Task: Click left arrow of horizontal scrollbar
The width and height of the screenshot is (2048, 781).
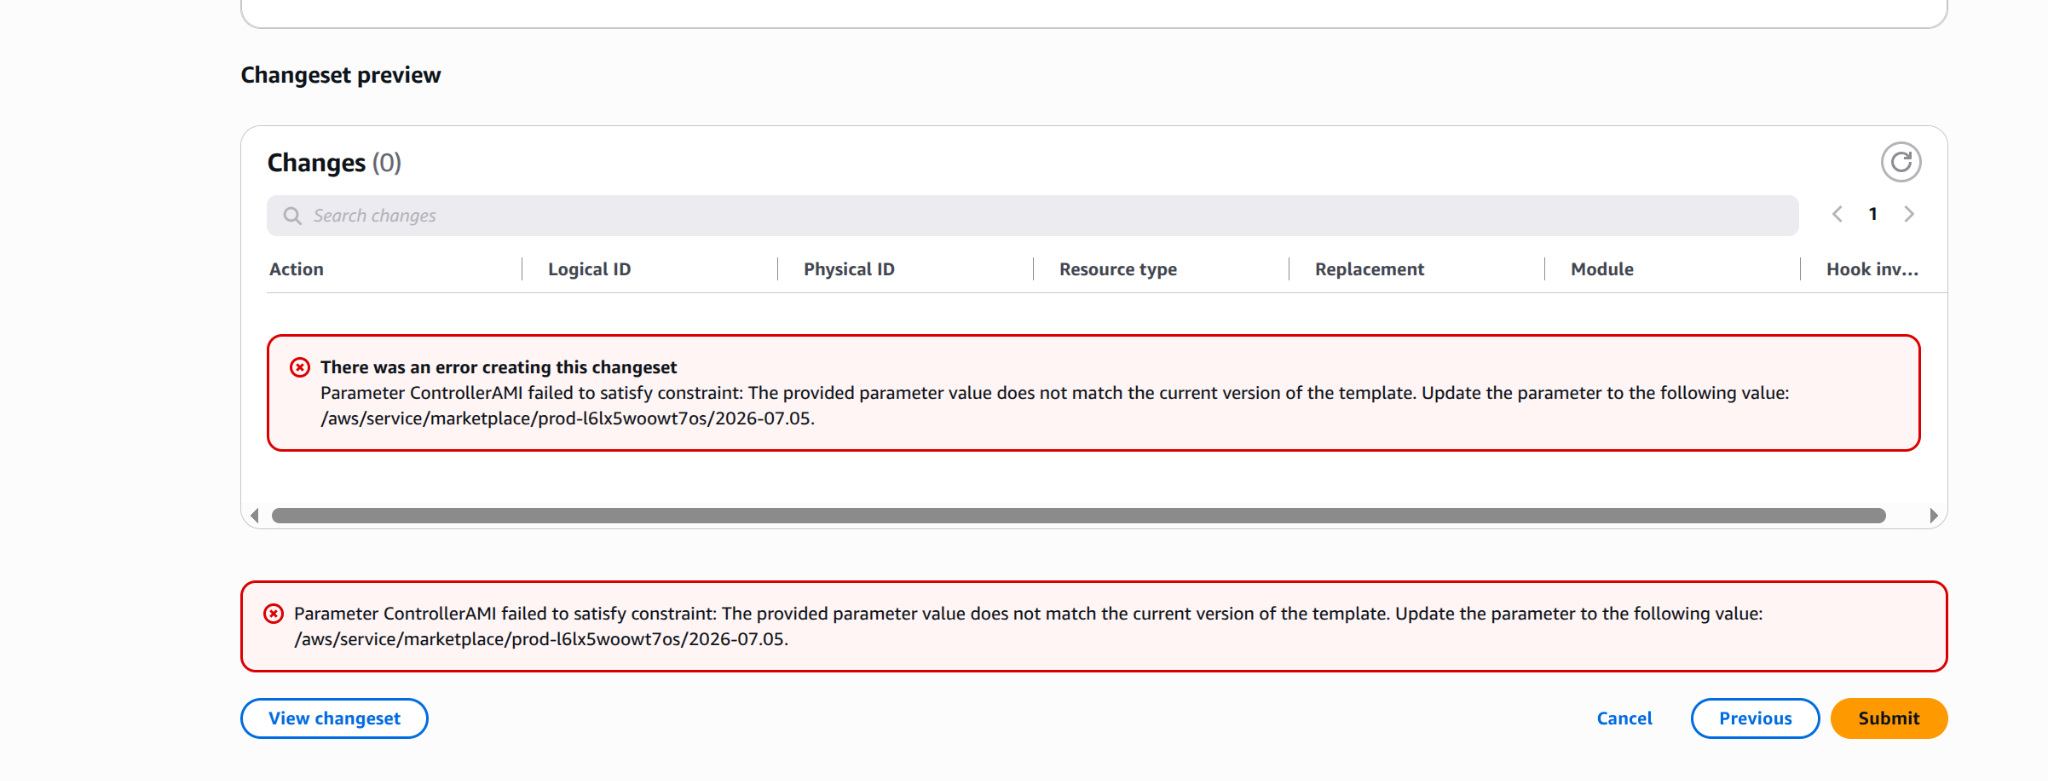Action: click(255, 515)
